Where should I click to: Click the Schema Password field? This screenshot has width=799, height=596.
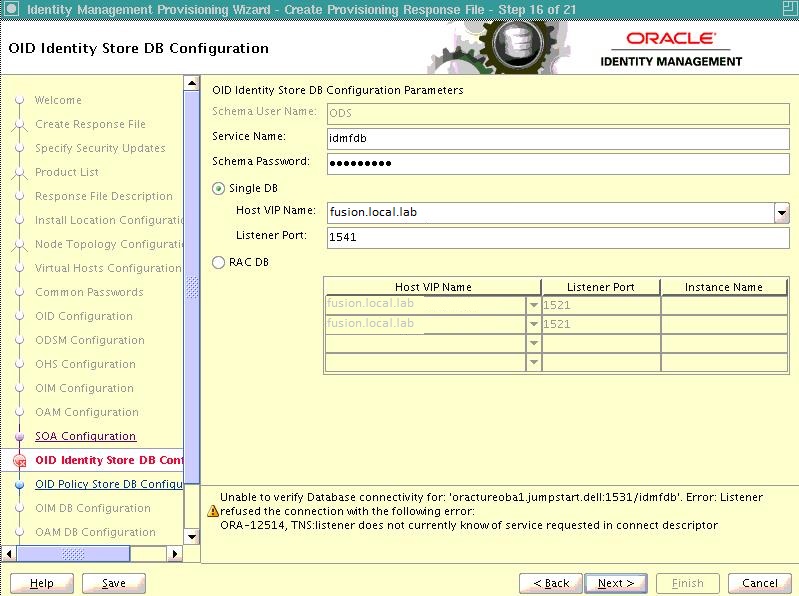pyautogui.click(x=558, y=164)
